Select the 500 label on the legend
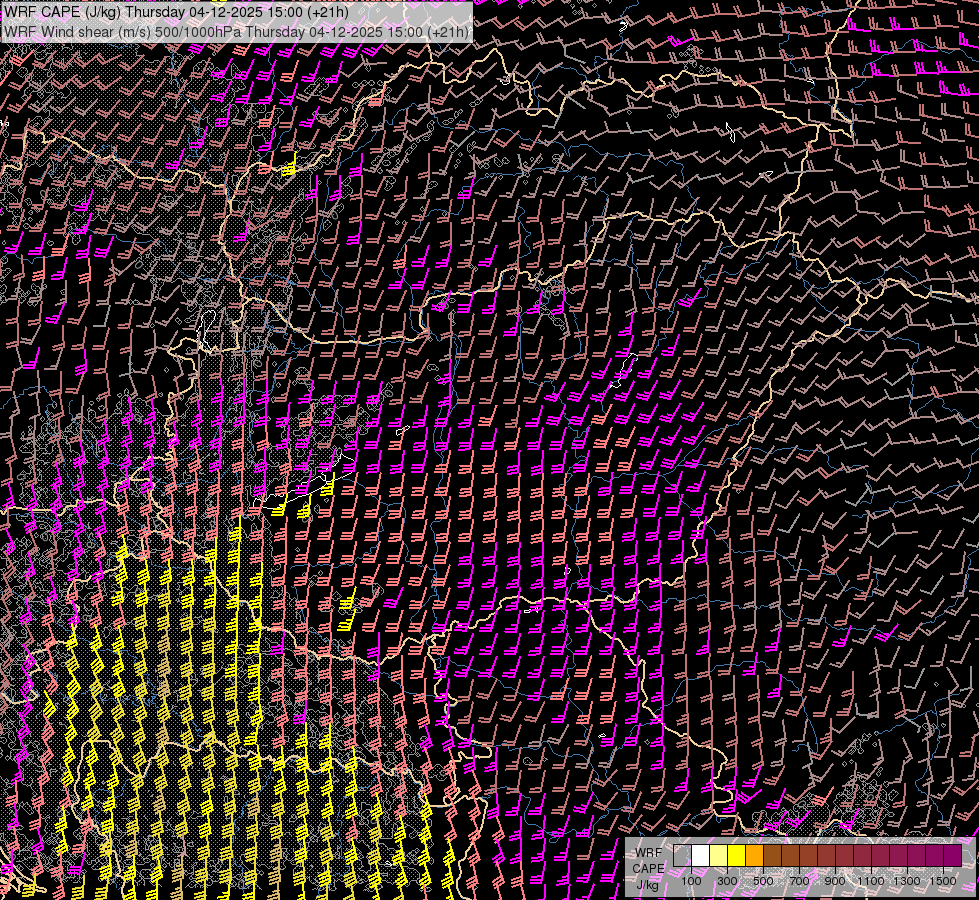Screen dimensions: 979x900 [x=763, y=881]
